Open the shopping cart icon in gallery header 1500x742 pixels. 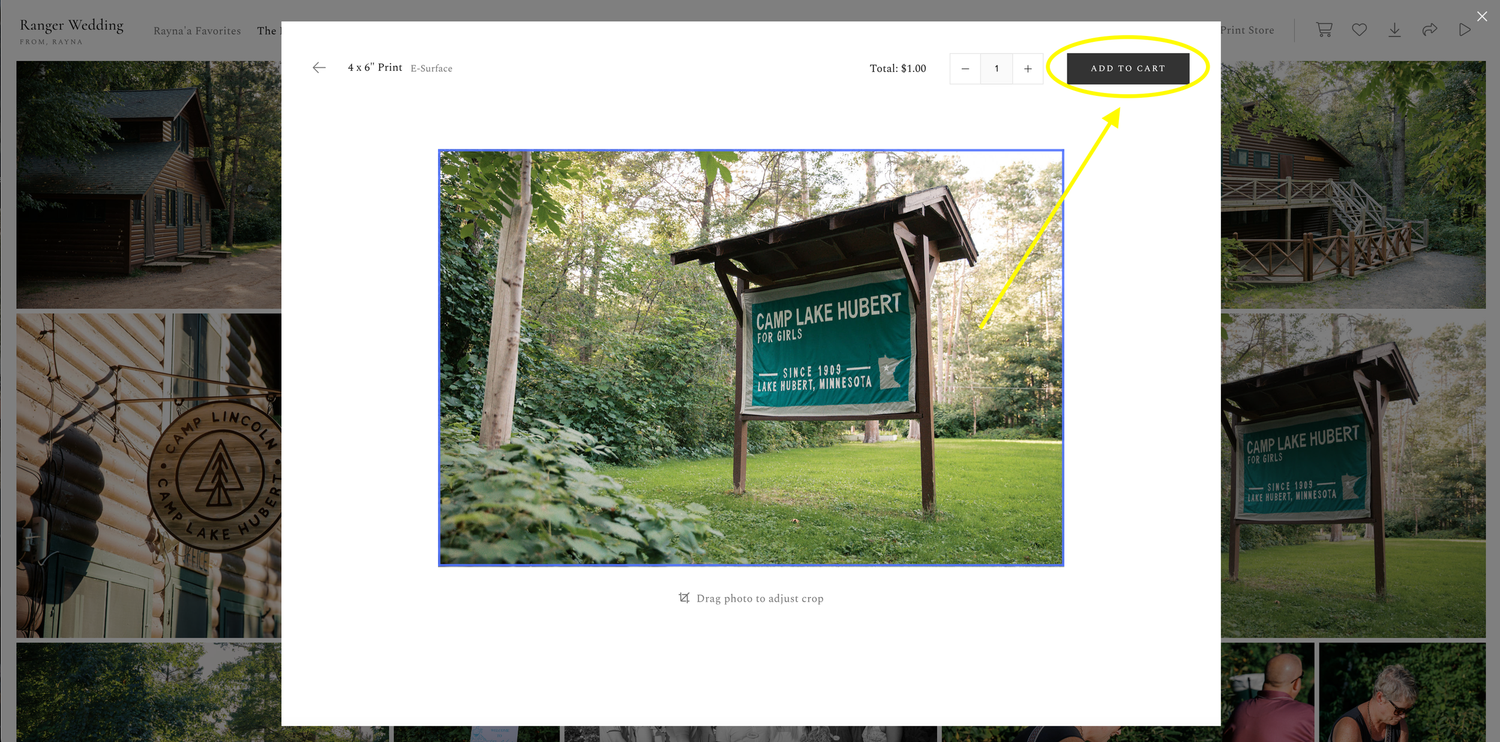1324,30
